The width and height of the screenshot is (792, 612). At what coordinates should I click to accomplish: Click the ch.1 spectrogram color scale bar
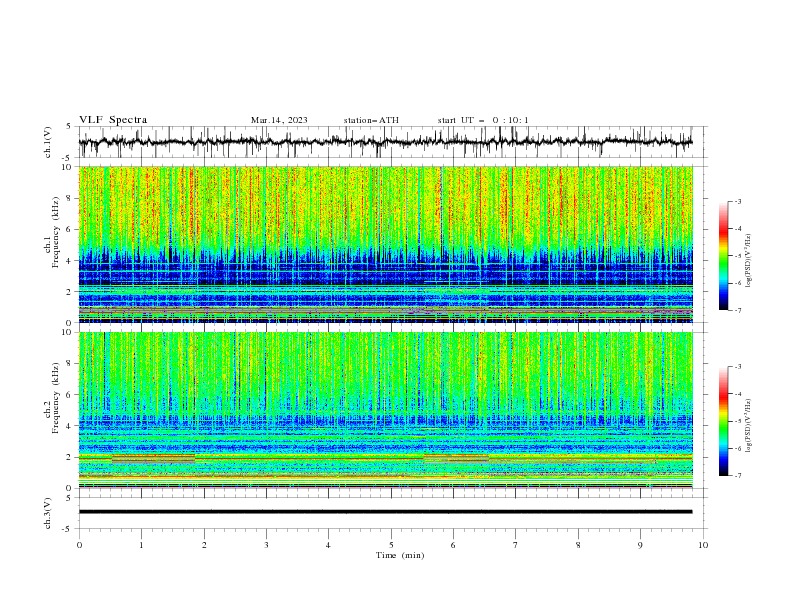point(723,255)
